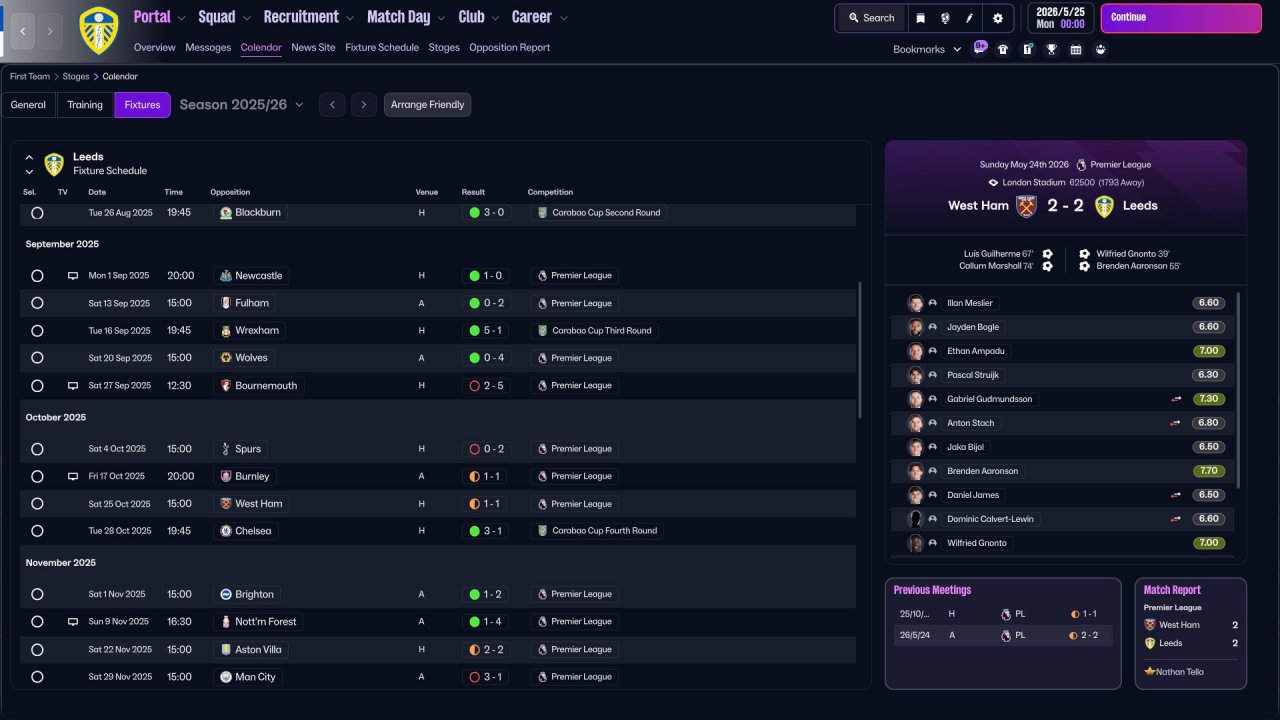Click the trophy bookmark shortcut icon
The image size is (1280, 720).
pos(1051,49)
